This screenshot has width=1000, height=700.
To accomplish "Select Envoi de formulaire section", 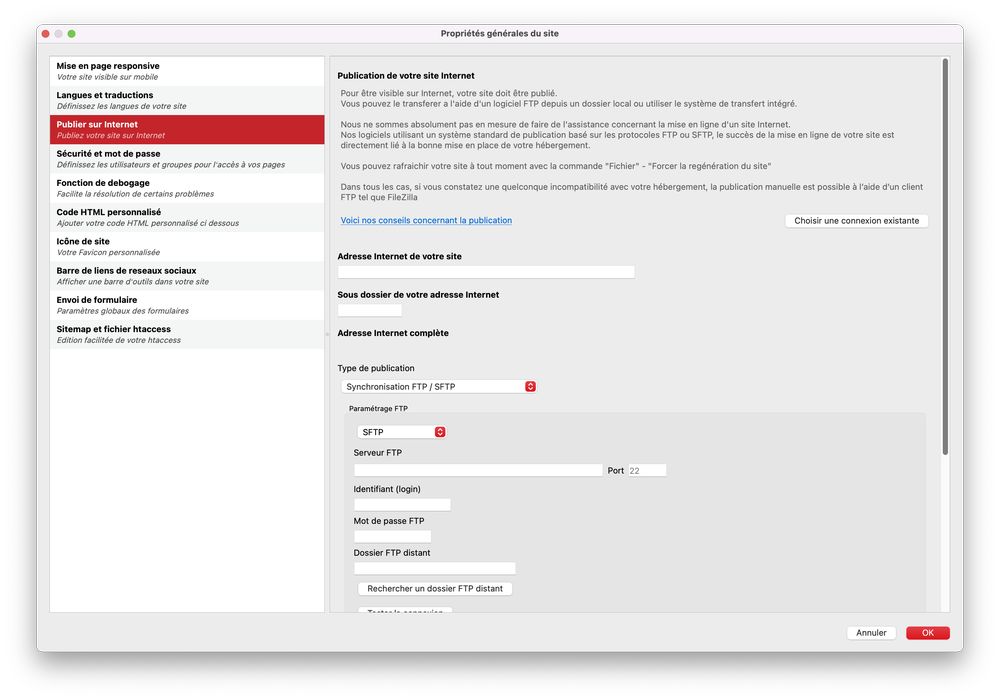I will (x=187, y=305).
